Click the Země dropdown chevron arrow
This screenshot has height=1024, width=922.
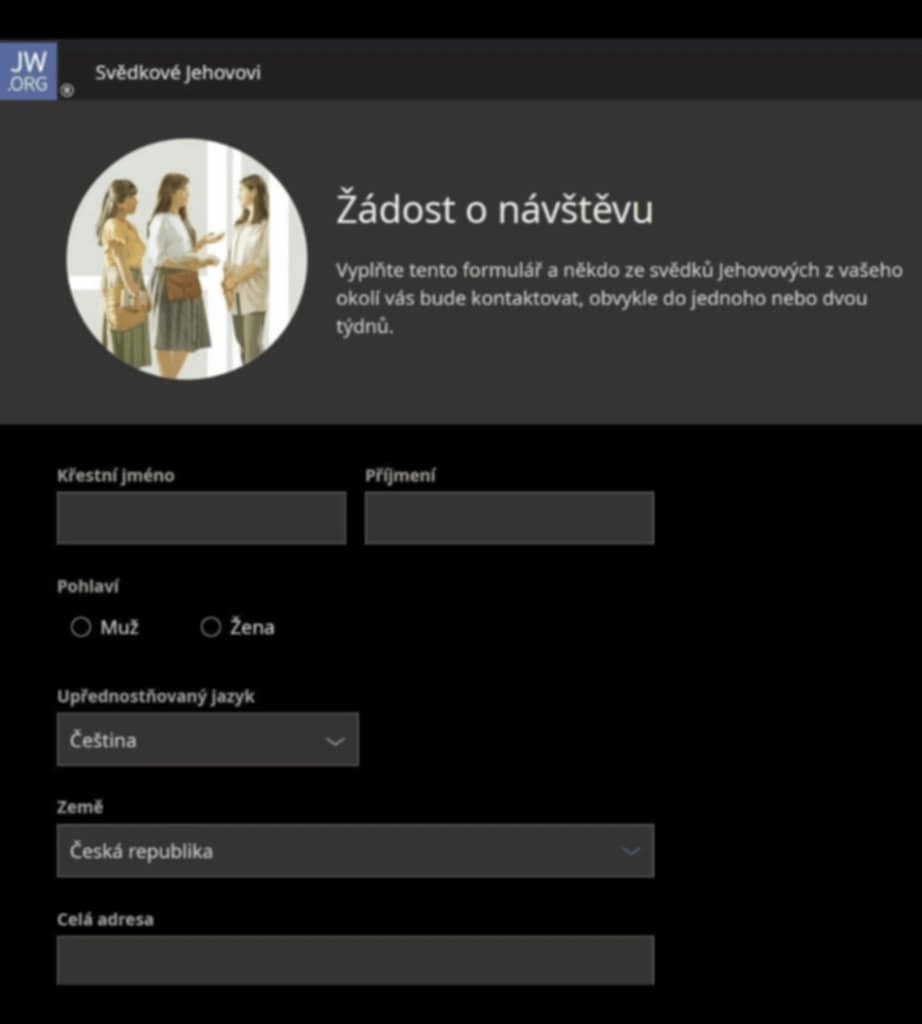630,851
